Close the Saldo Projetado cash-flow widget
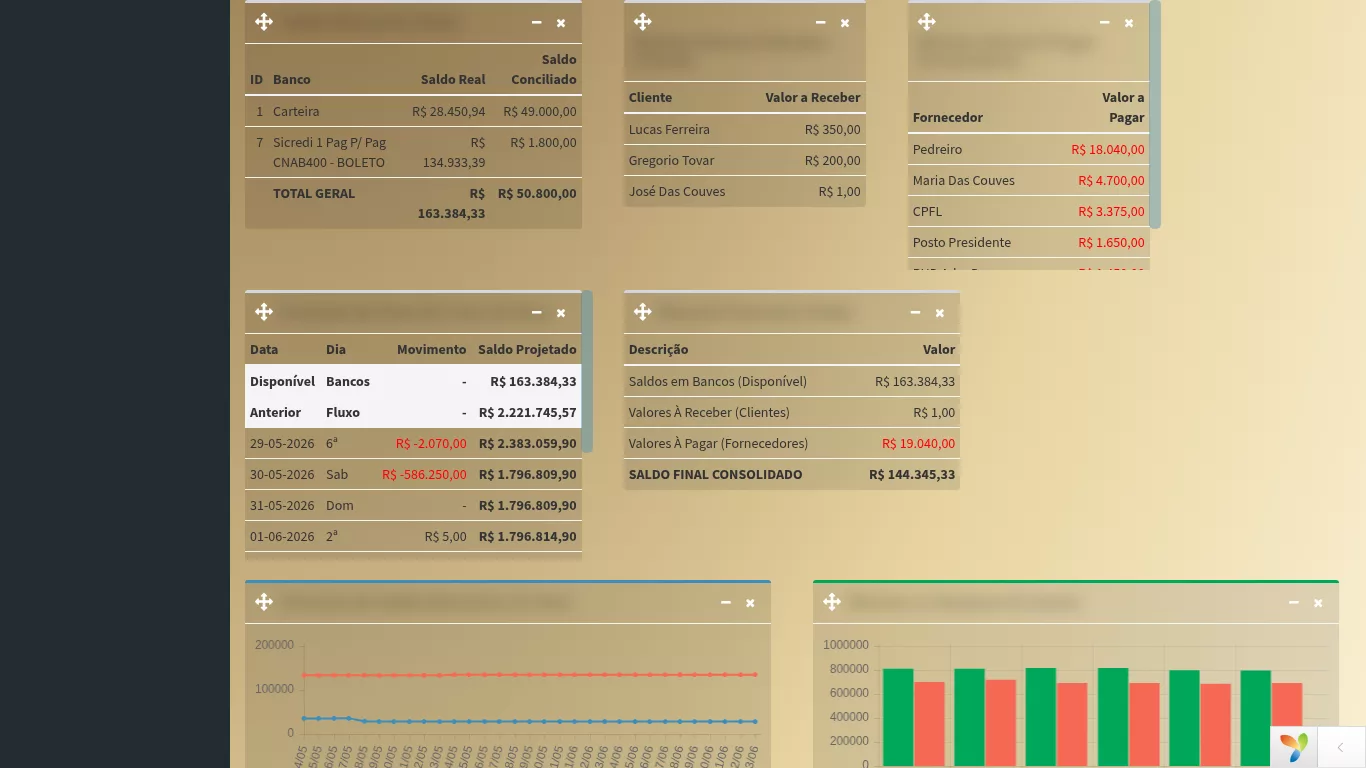 pos(561,313)
